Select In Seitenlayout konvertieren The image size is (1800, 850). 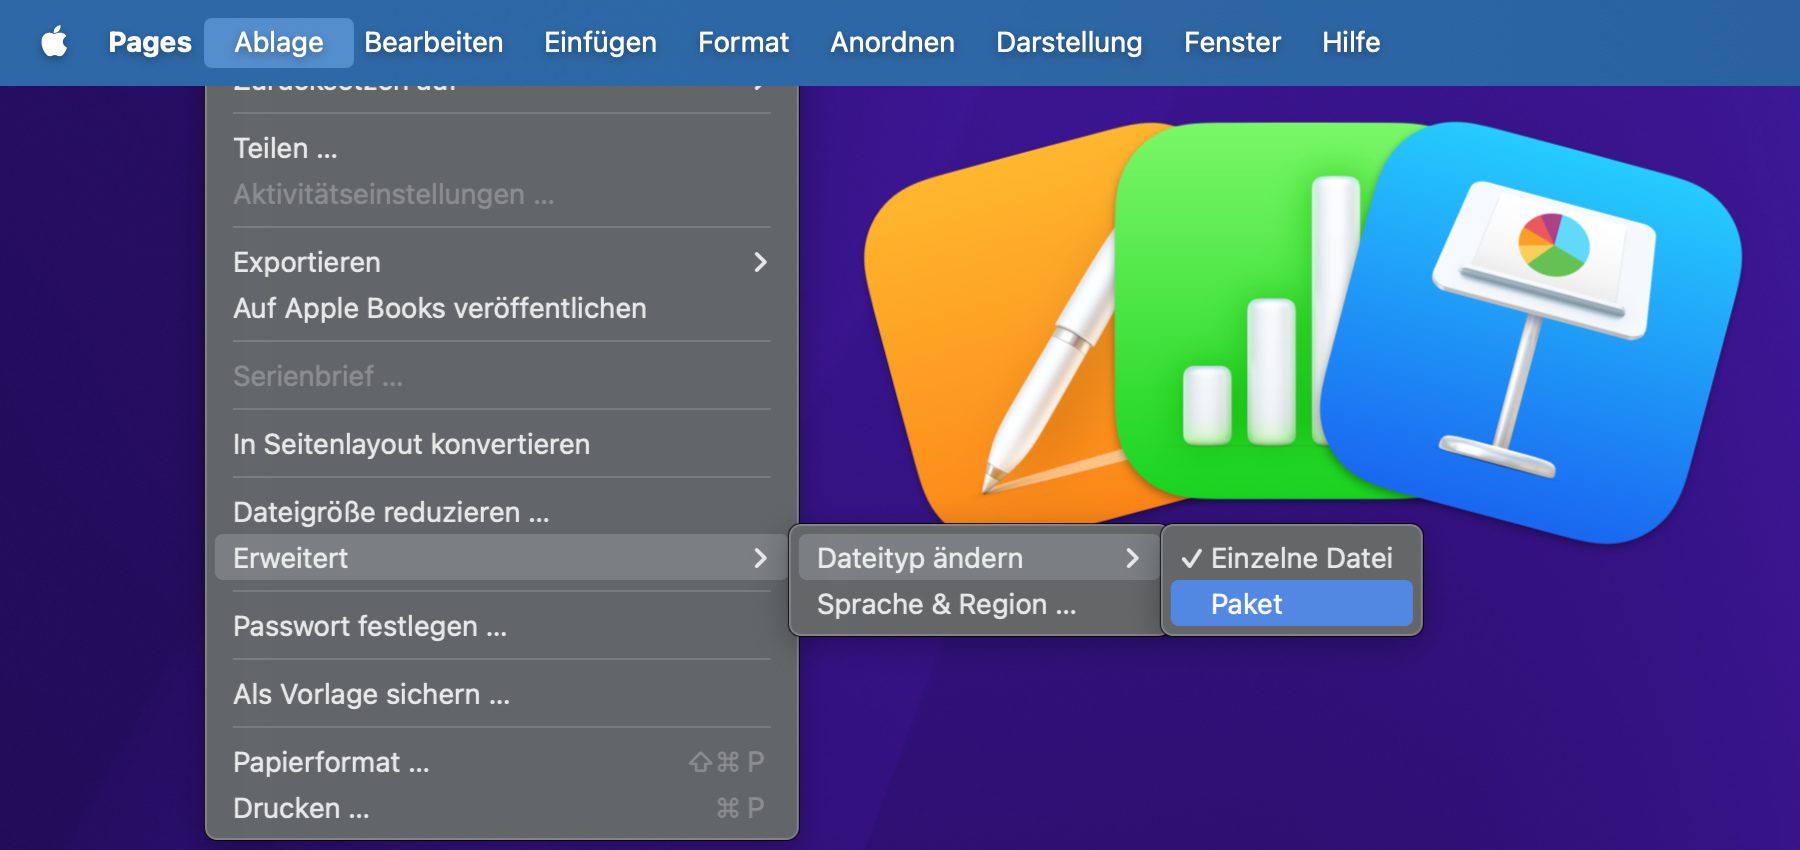pos(411,444)
